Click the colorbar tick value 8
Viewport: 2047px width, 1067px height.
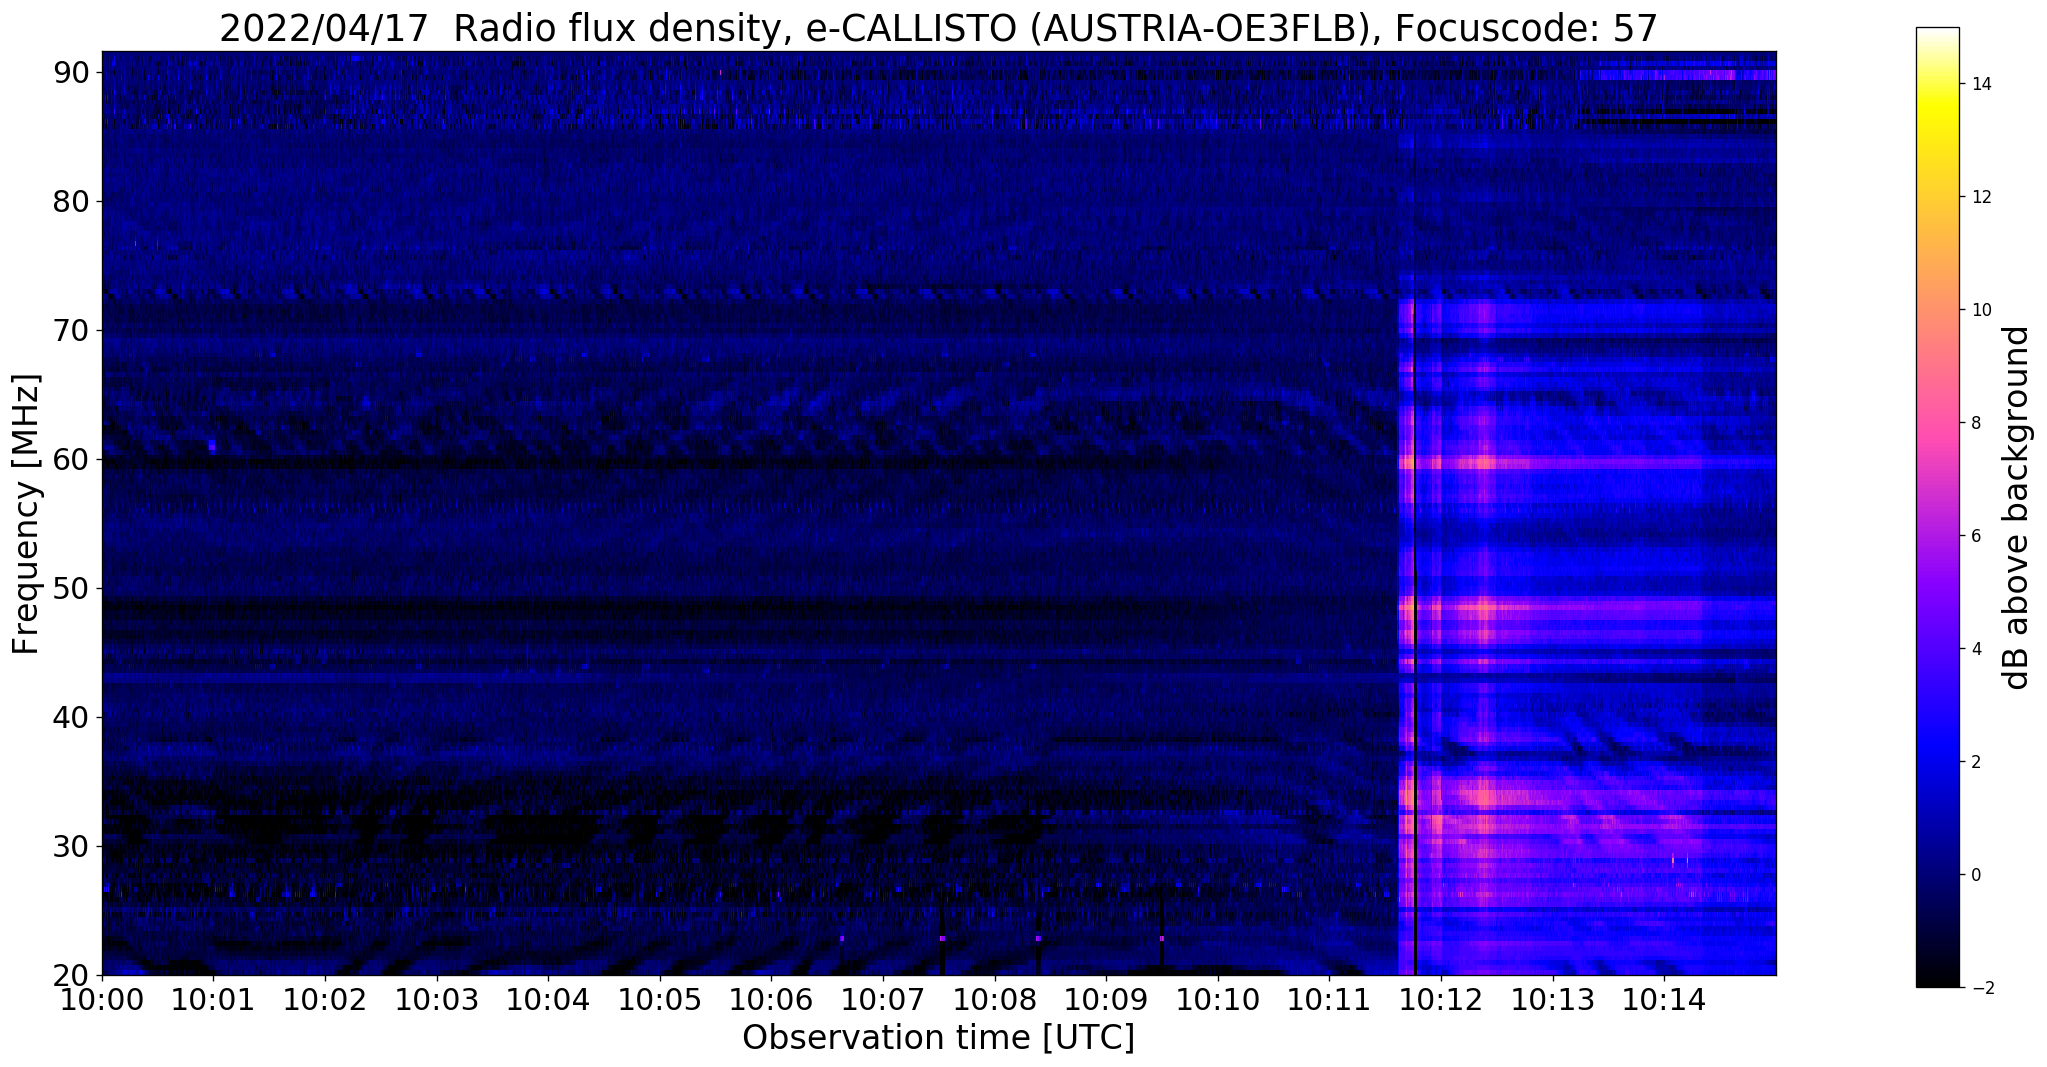(1975, 423)
